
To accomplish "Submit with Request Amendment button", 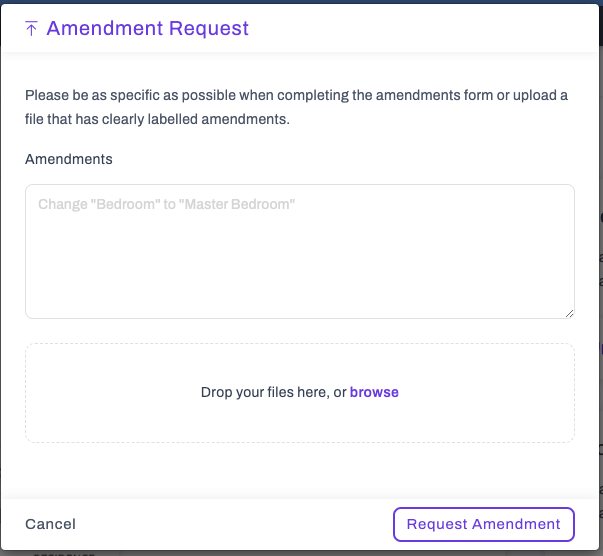I will click(x=484, y=524).
